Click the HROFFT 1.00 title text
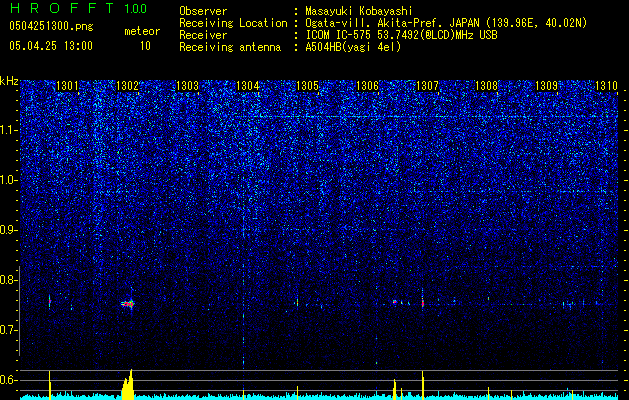The image size is (629, 400). tap(78, 8)
